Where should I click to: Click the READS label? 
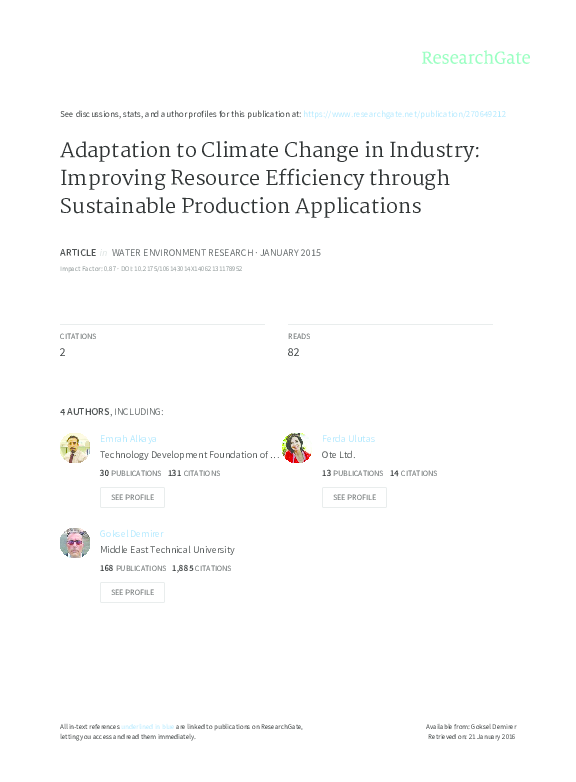point(299,337)
